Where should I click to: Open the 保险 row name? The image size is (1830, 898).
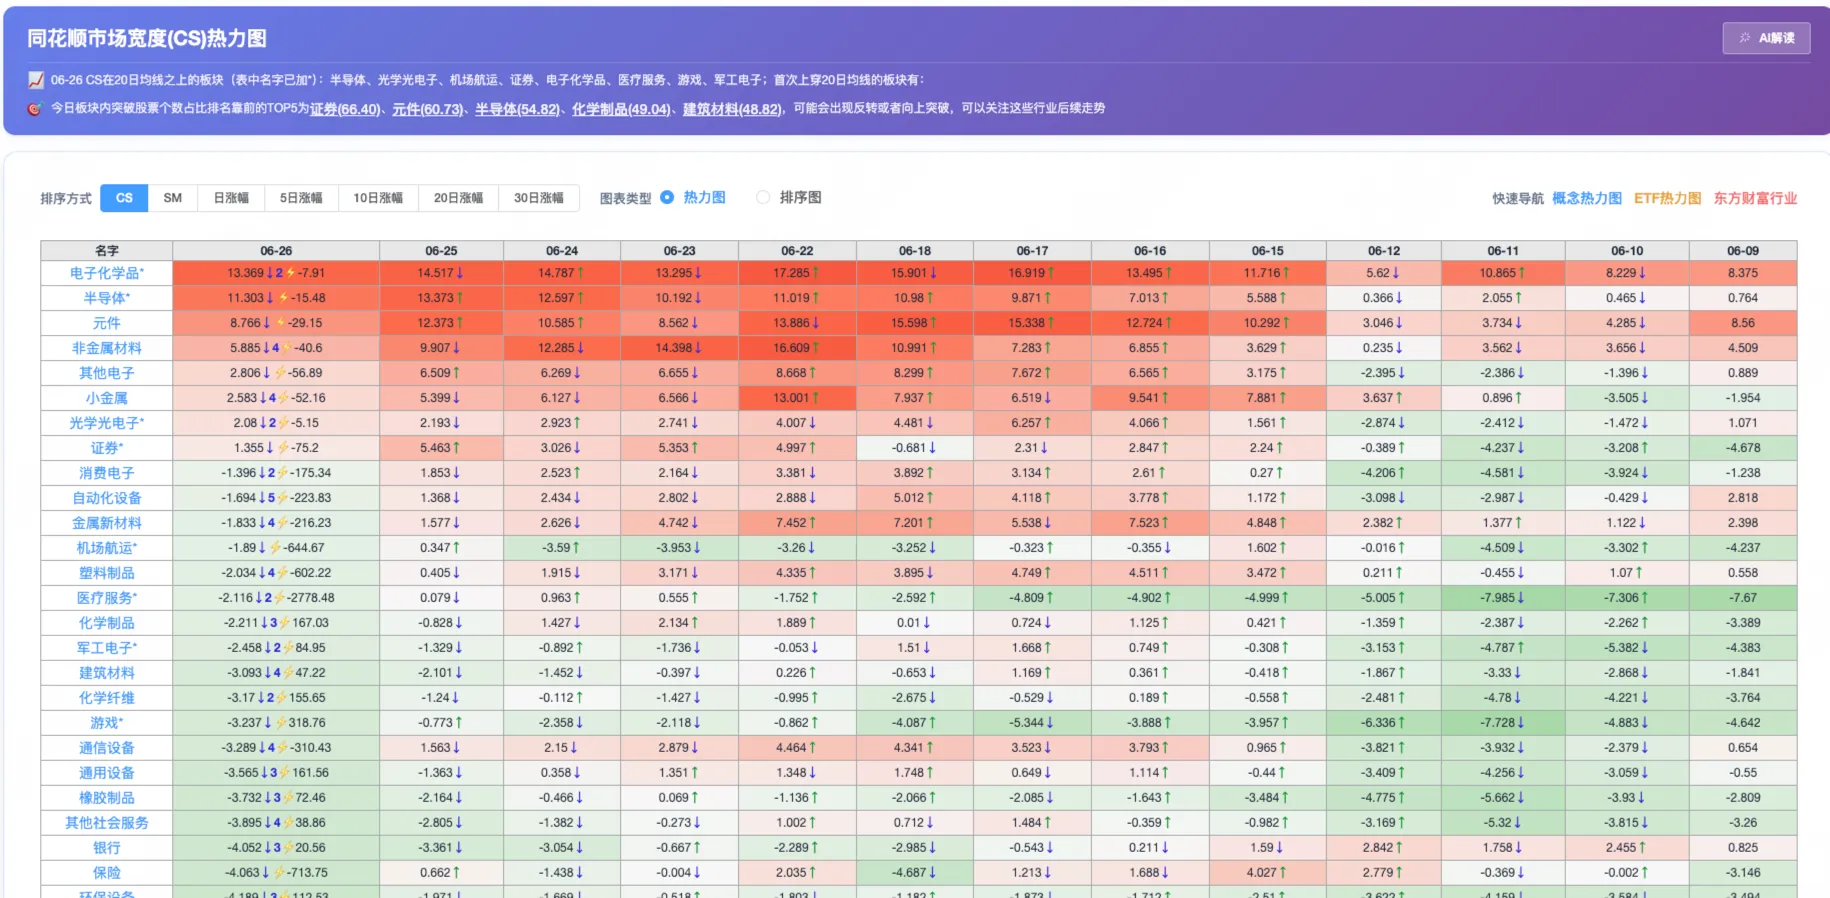[107, 873]
